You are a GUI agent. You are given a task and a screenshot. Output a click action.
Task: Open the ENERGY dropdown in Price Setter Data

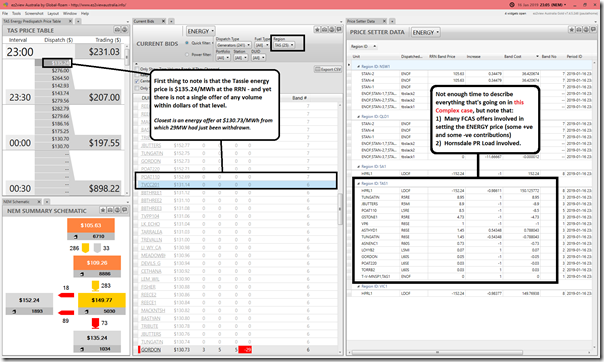(x=426, y=32)
